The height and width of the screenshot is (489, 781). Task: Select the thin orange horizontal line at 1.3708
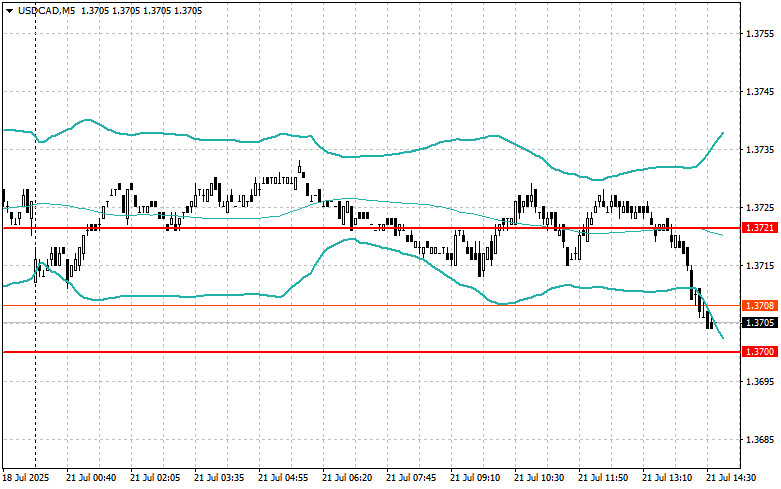tap(371, 306)
